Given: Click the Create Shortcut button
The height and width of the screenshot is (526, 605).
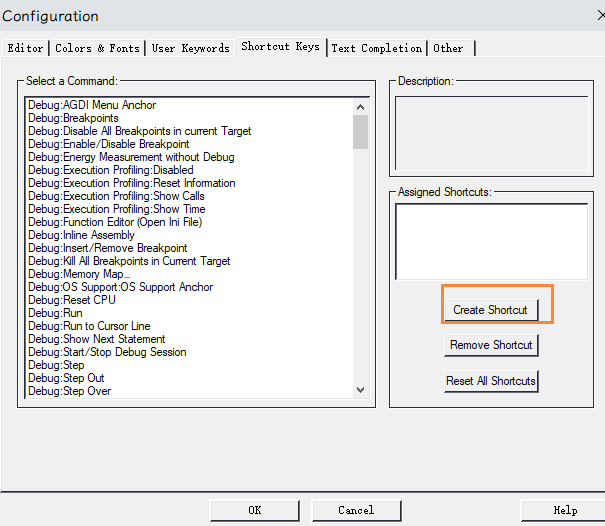Looking at the screenshot, I should click(x=490, y=310).
